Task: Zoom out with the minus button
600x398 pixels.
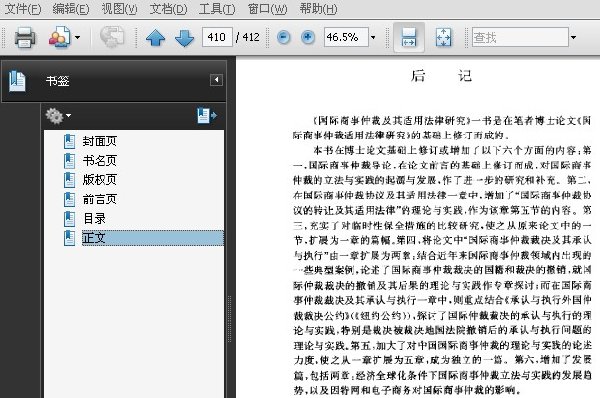Action: [283, 37]
